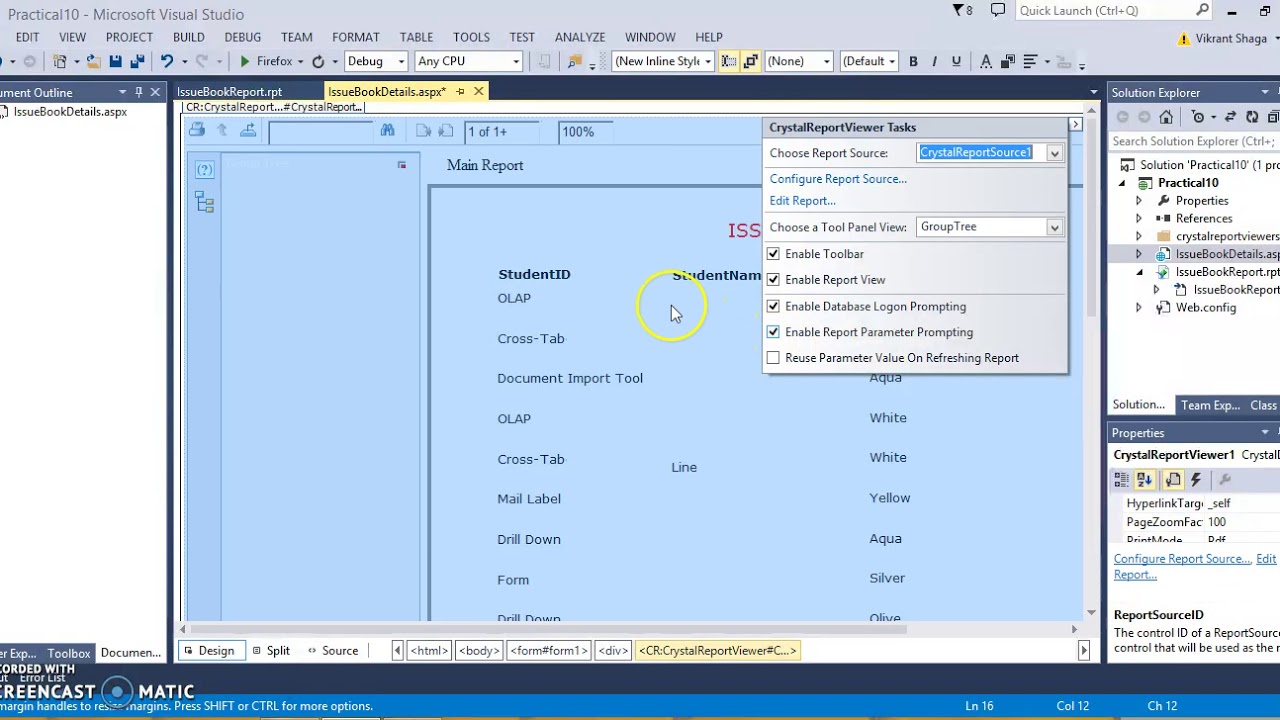Click the Search Solution Explorer field
The height and width of the screenshot is (720, 1280).
click(1193, 142)
